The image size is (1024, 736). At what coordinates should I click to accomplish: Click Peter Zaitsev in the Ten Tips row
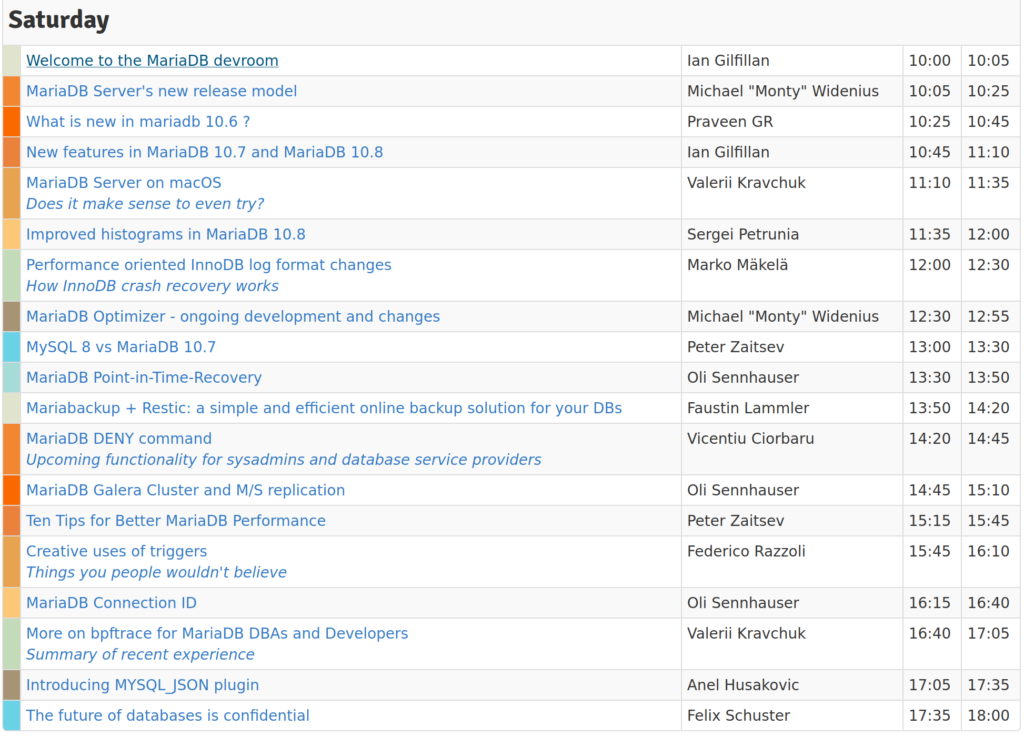pos(735,521)
